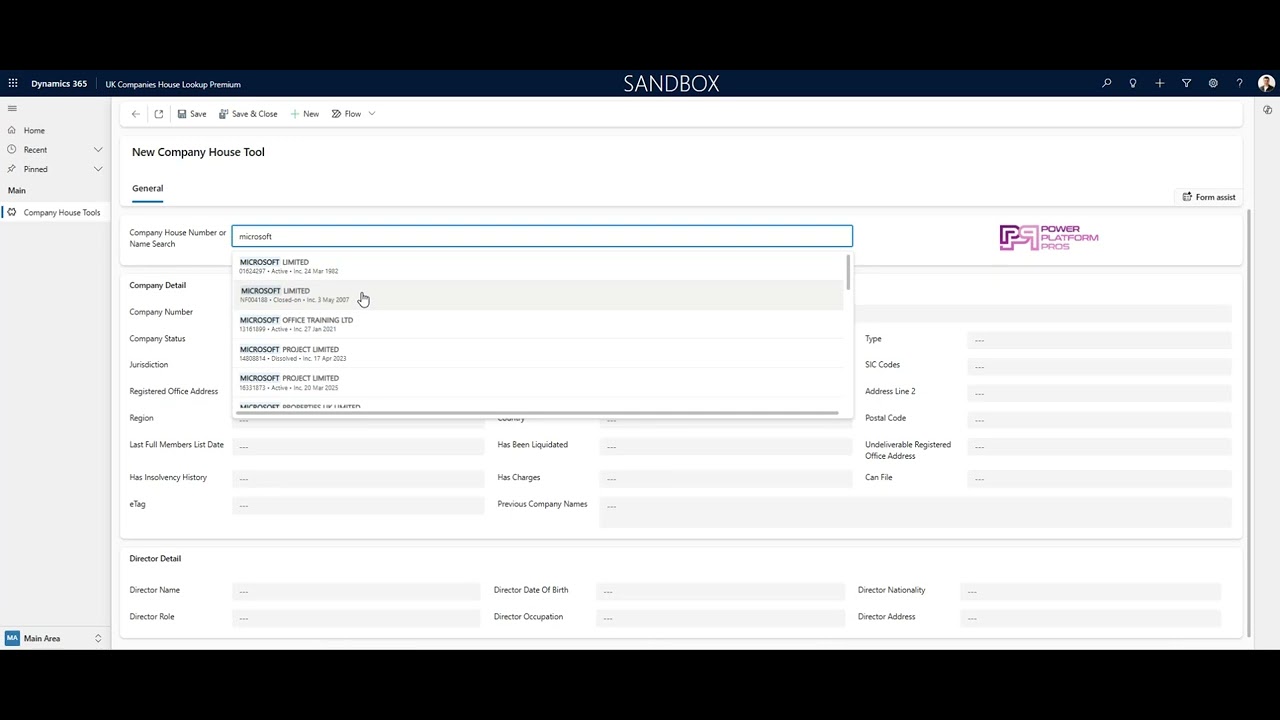
Task: Click the Director Name field
Action: (356, 591)
